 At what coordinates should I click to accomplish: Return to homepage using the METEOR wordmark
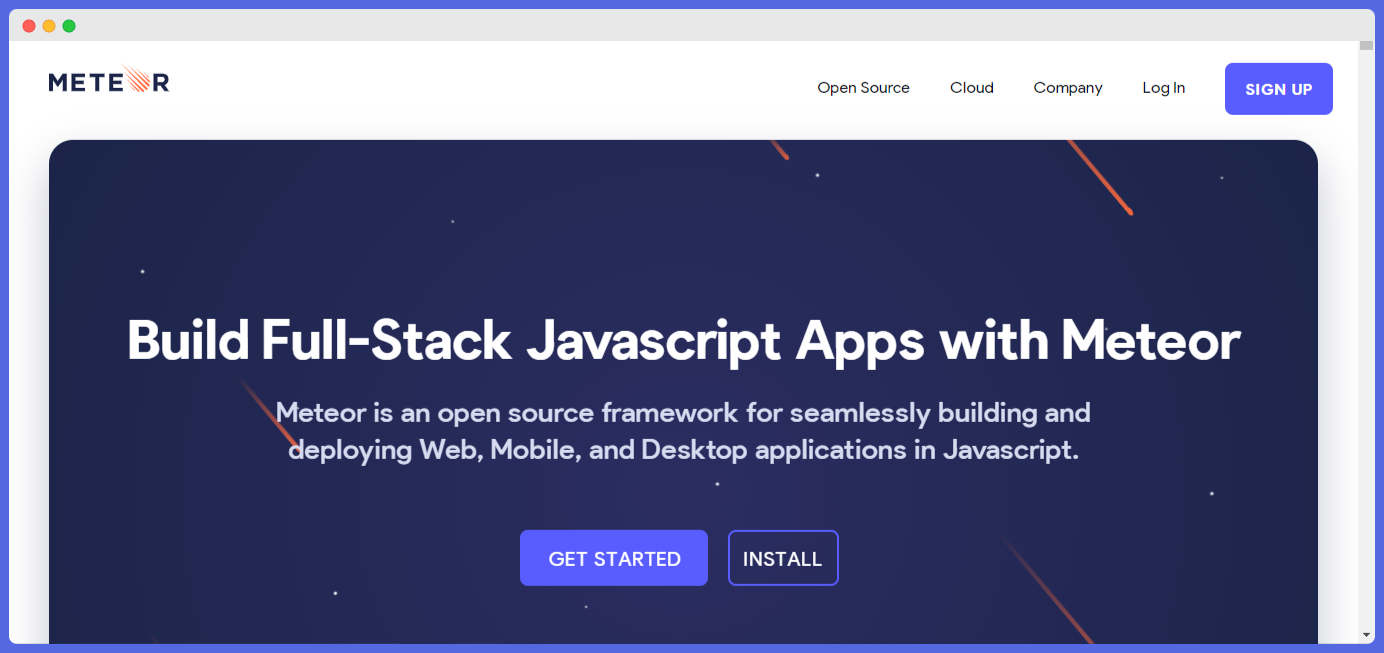click(x=108, y=81)
